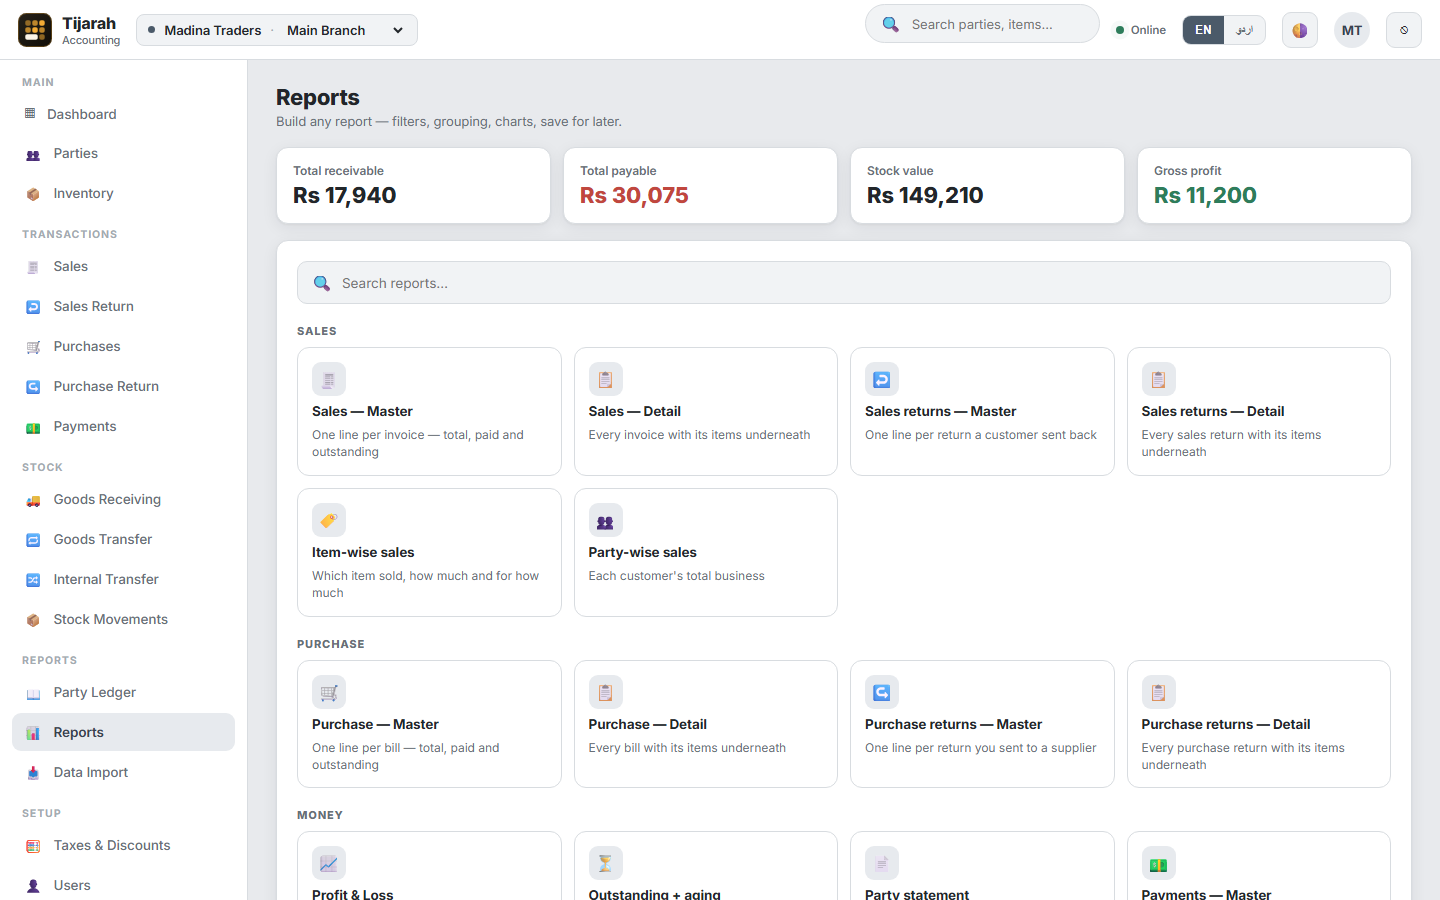Open the Party statement report card
The height and width of the screenshot is (900, 1440).
[x=982, y=866]
